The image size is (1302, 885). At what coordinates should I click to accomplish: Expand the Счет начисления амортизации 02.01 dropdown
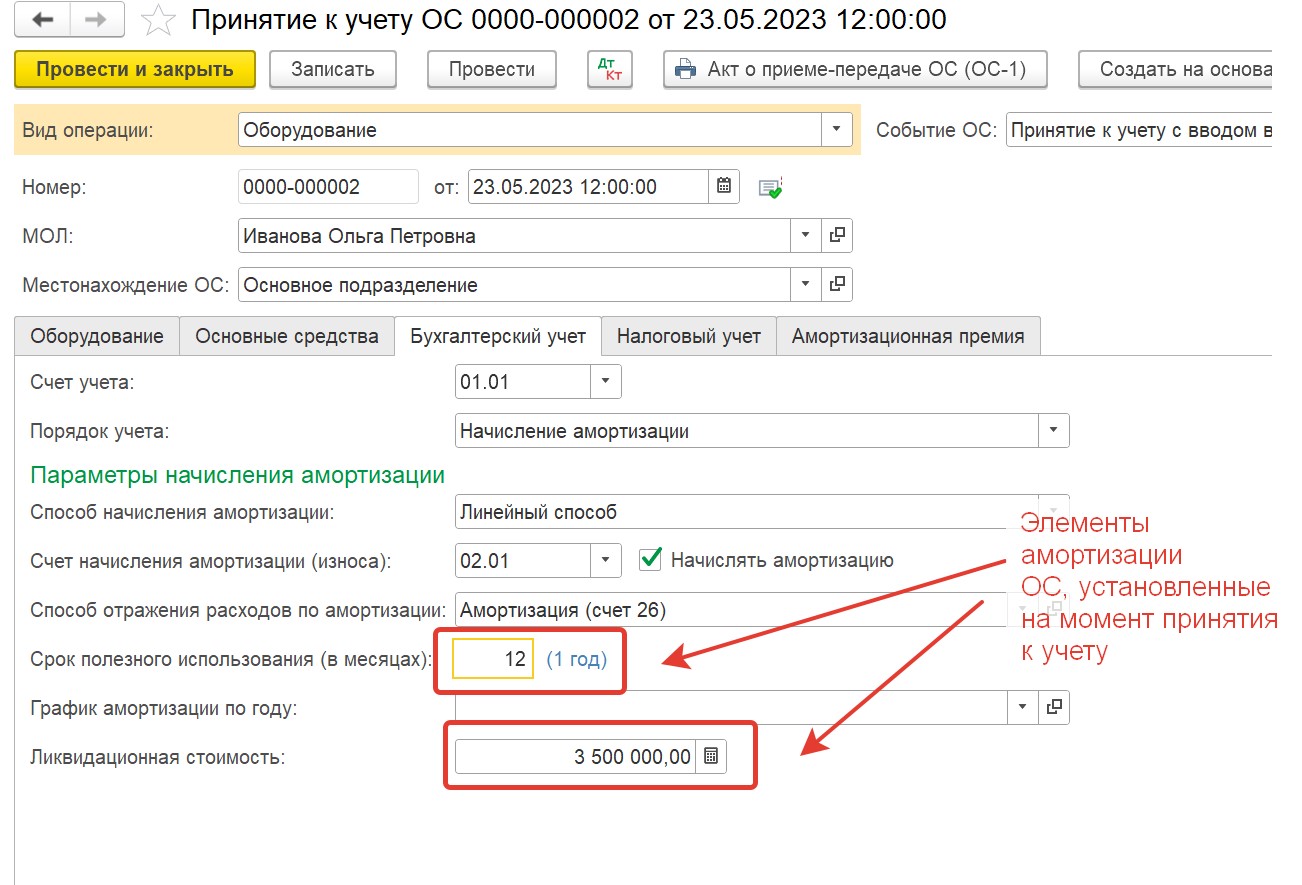click(606, 561)
